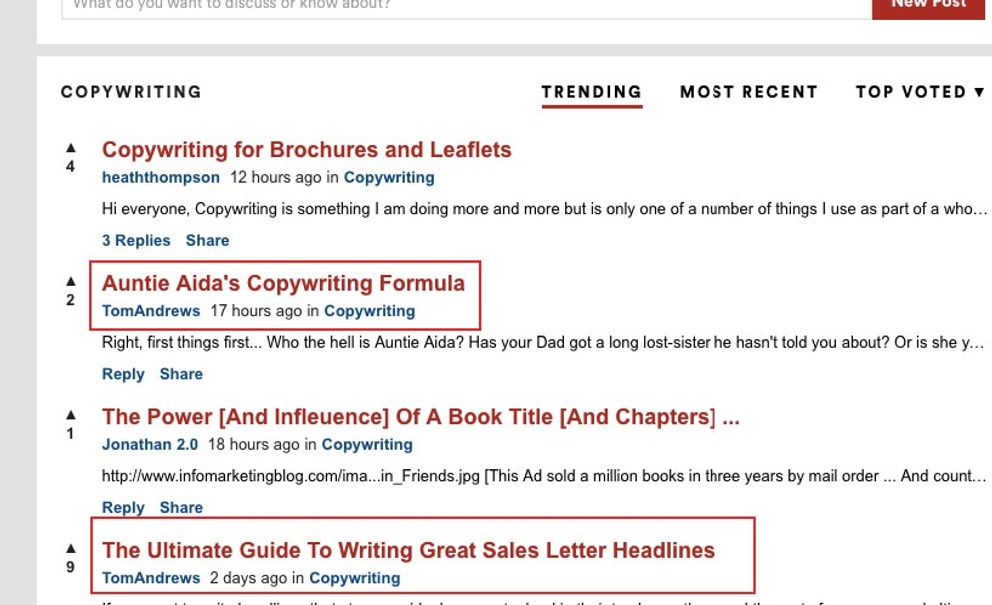The width and height of the screenshot is (992, 605).
Task: Upvote Ultimate Guide To Sales Letter Headlines
Action: coord(71,548)
